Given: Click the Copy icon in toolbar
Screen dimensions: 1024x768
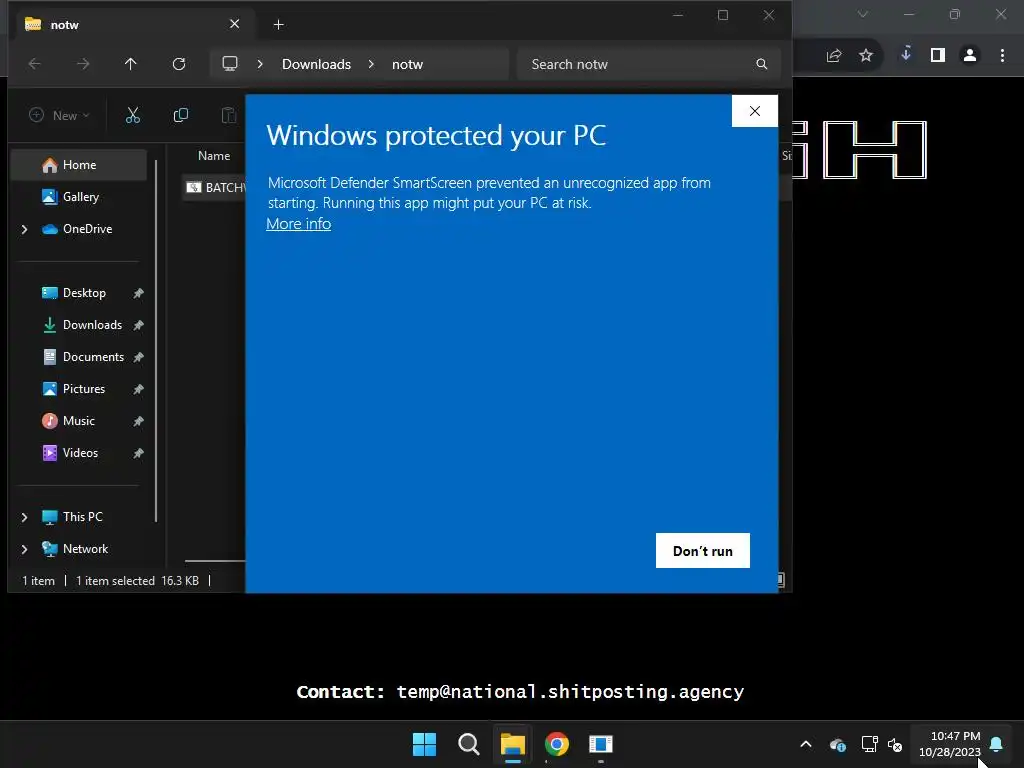Looking at the screenshot, I should pyautogui.click(x=181, y=116).
